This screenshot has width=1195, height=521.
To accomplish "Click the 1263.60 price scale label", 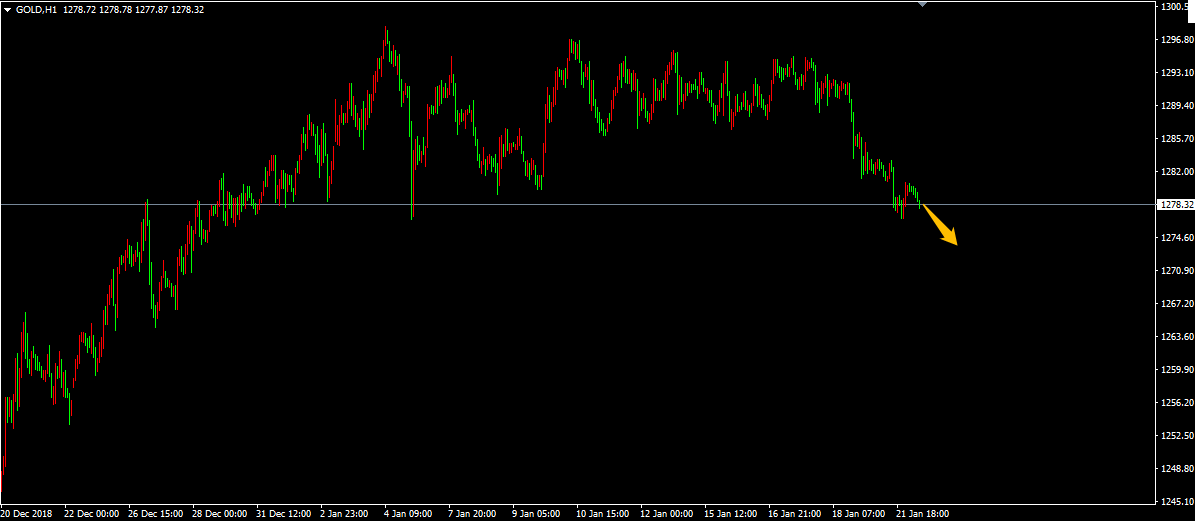I will (x=1176, y=337).
